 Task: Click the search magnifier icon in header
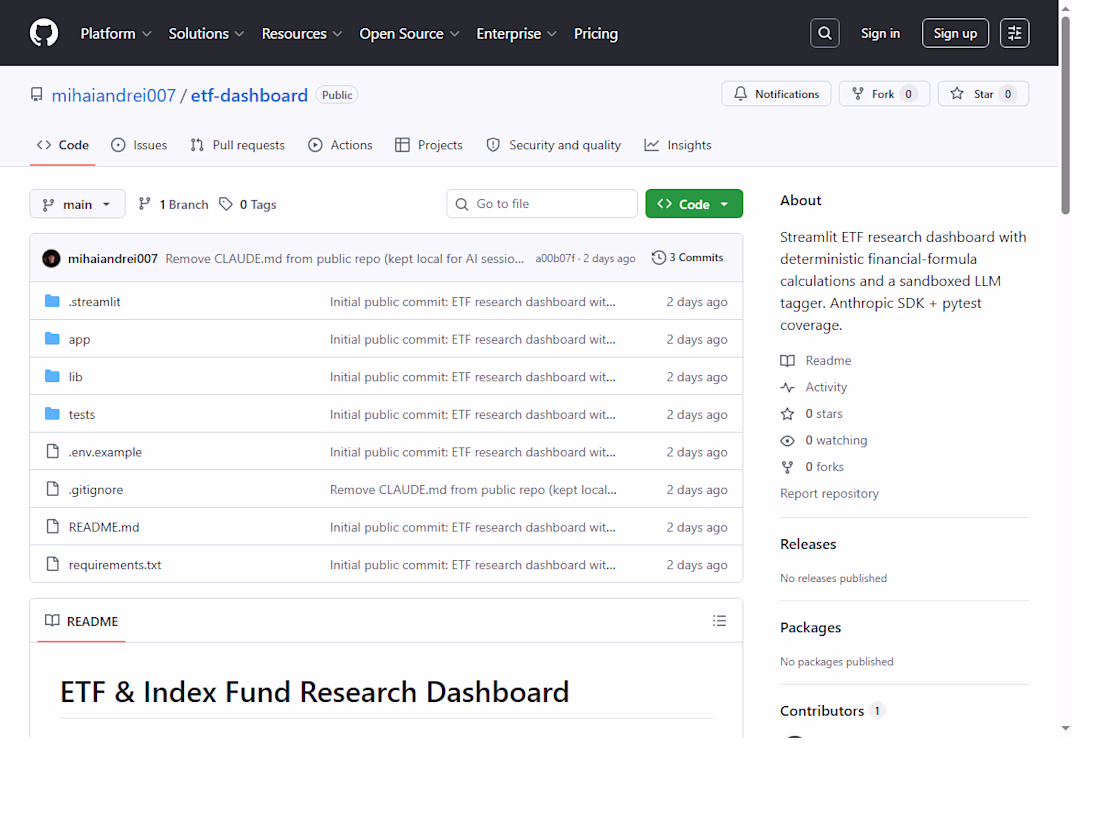pyautogui.click(x=824, y=33)
